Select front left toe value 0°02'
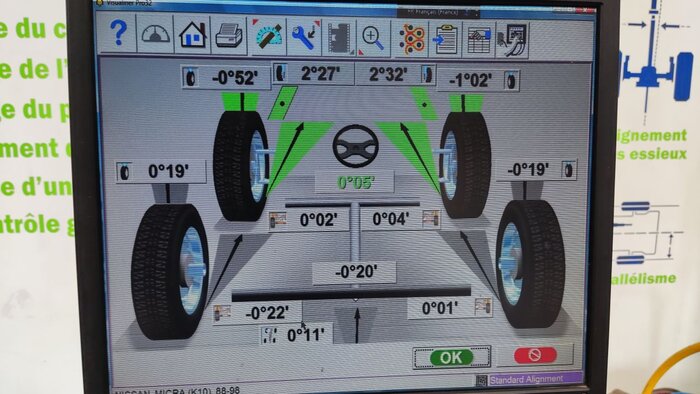 (x=318, y=220)
